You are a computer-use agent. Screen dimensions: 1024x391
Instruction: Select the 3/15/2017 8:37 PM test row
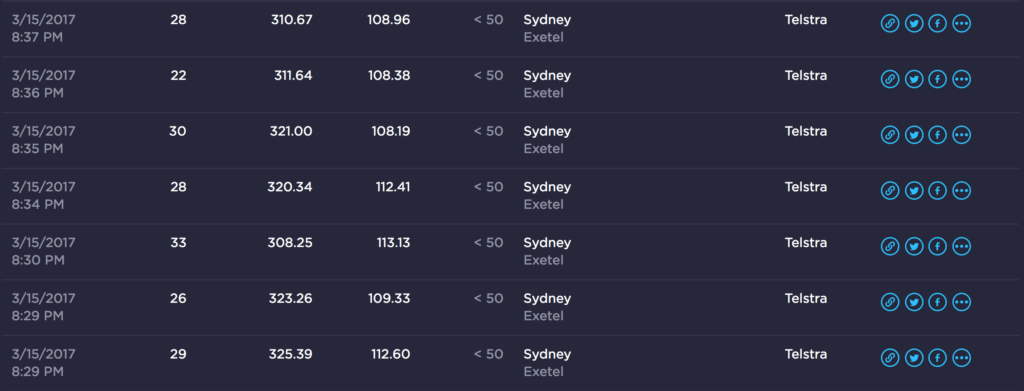[x=509, y=29]
